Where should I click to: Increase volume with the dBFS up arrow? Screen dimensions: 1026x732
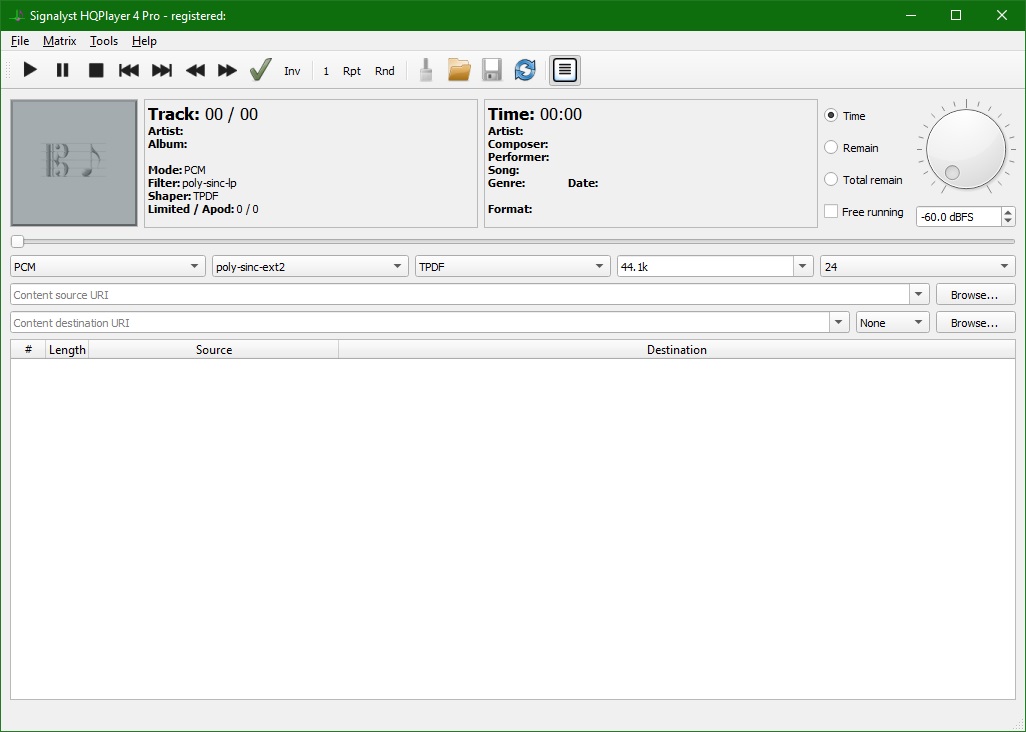tap(1008, 212)
